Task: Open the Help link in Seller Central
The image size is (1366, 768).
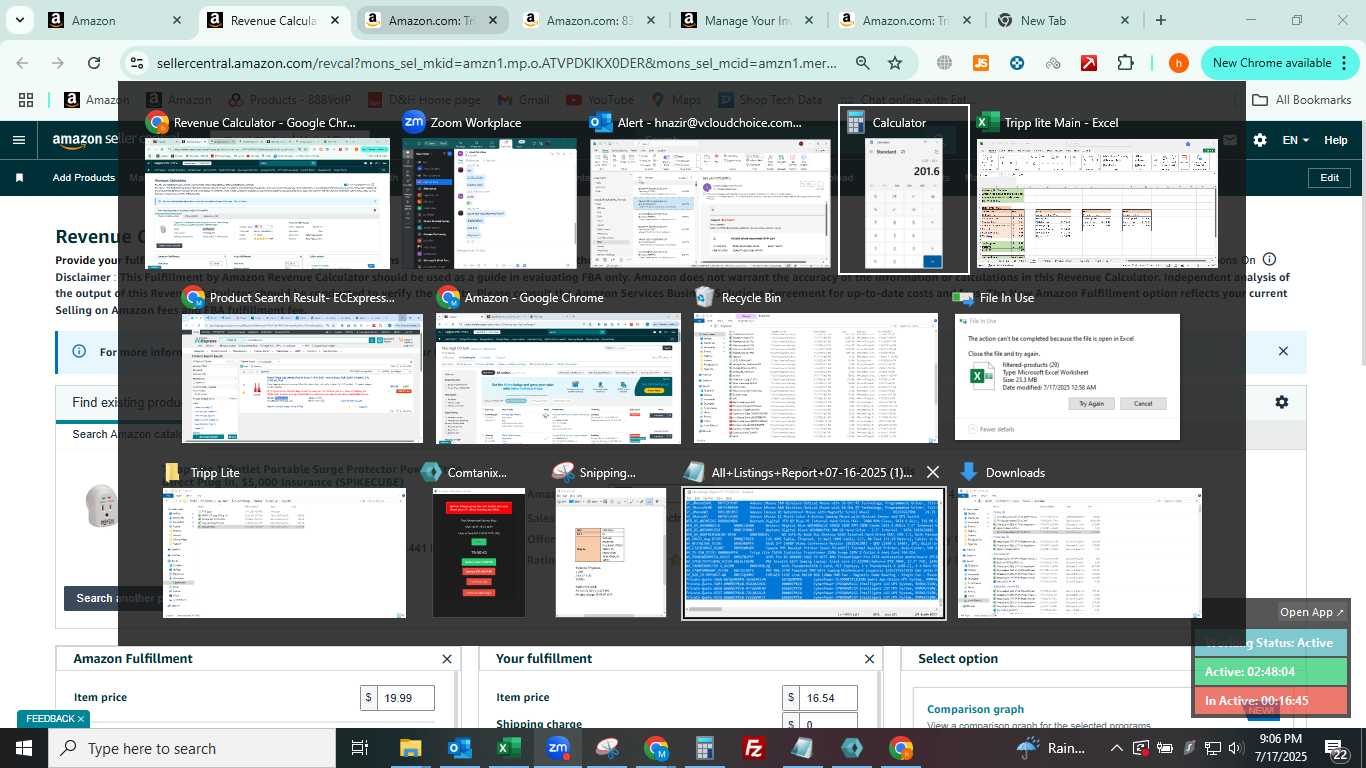Action: [1336, 140]
